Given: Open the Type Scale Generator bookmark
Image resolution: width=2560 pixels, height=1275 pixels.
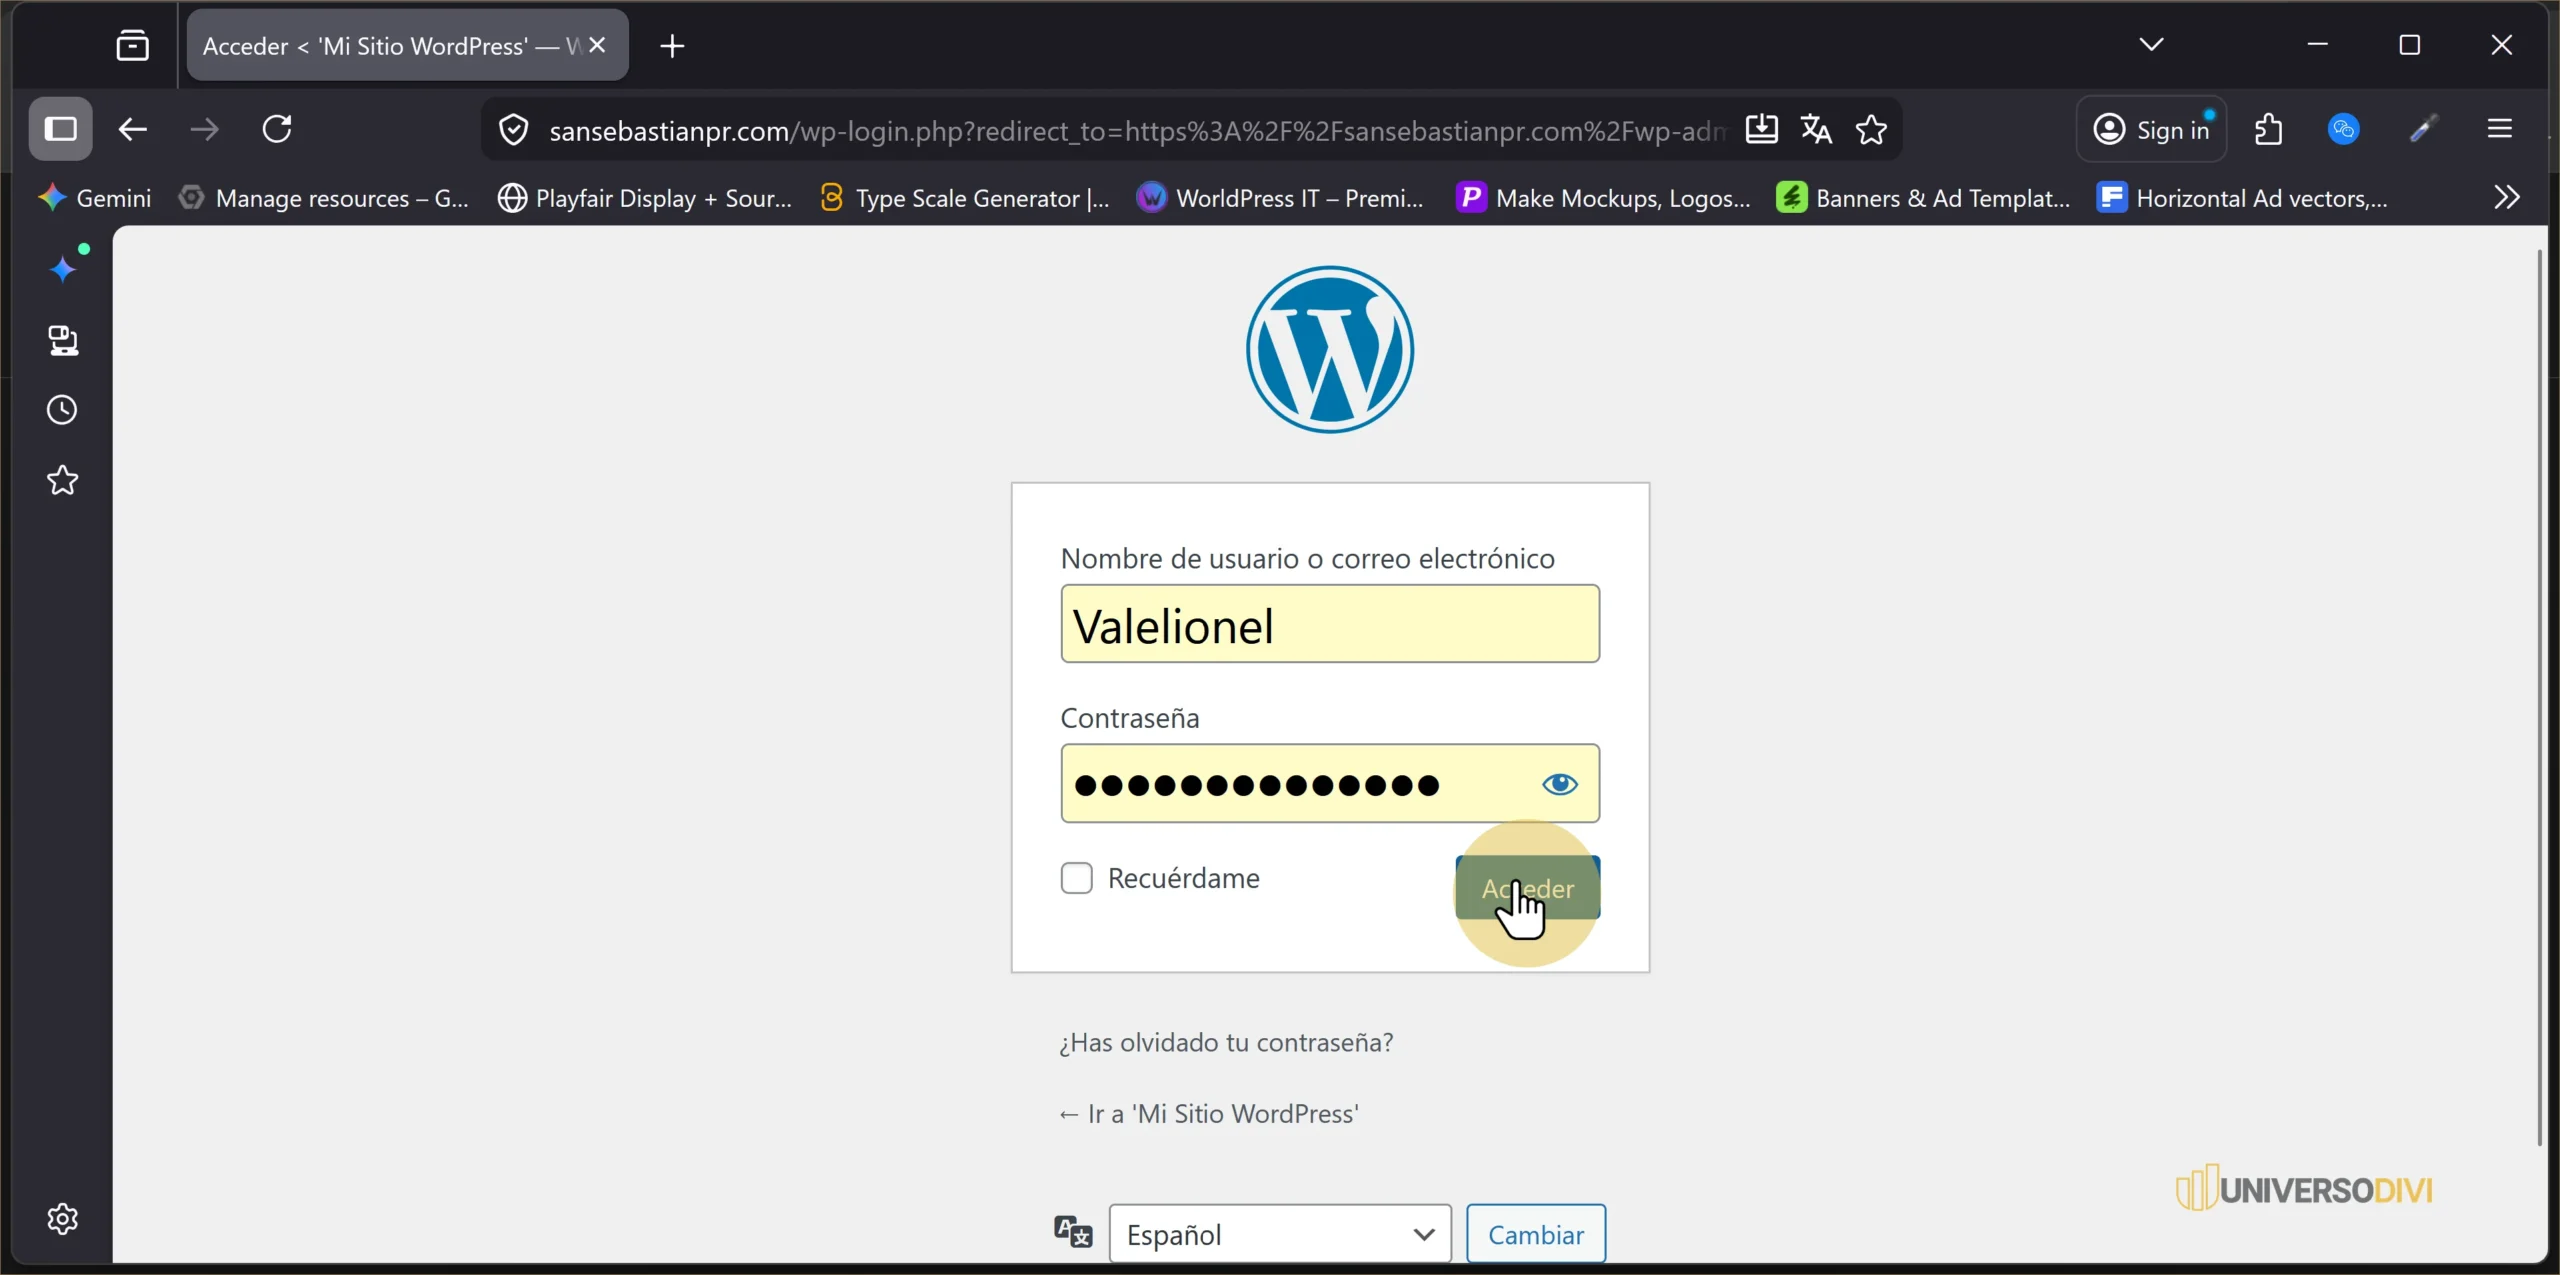Looking at the screenshot, I should (965, 198).
